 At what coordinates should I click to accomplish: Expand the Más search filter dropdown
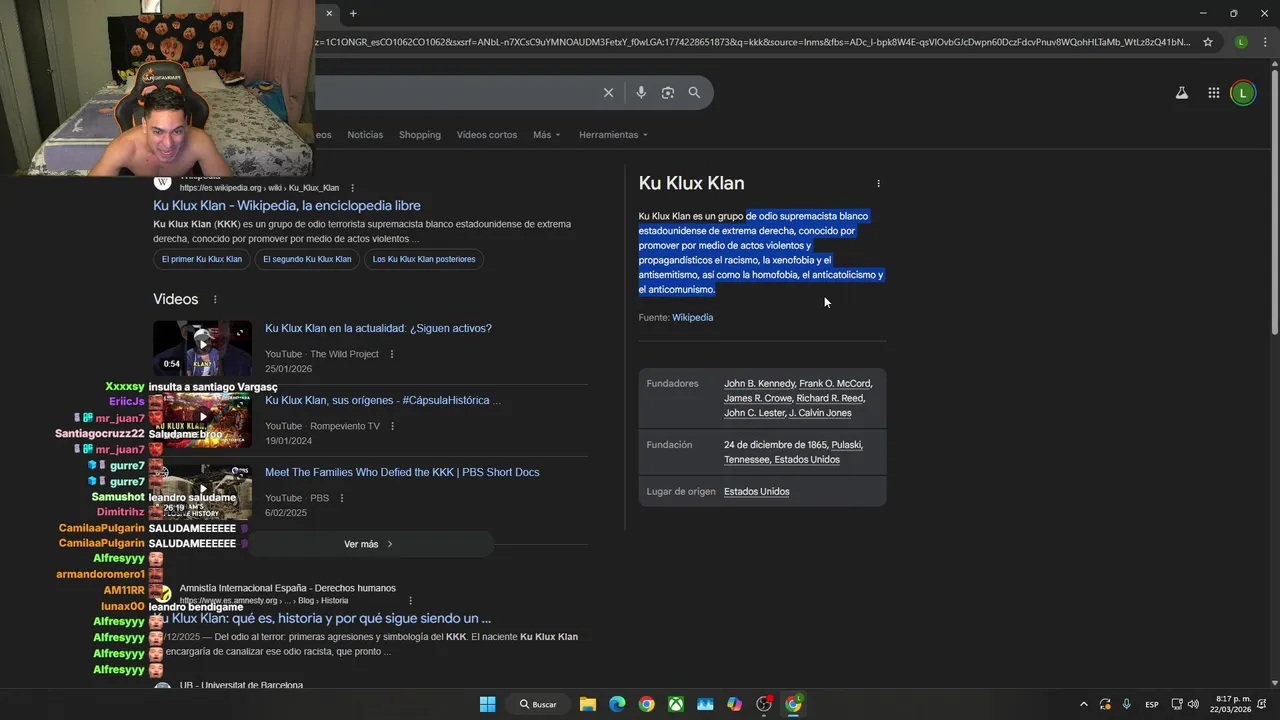point(546,135)
